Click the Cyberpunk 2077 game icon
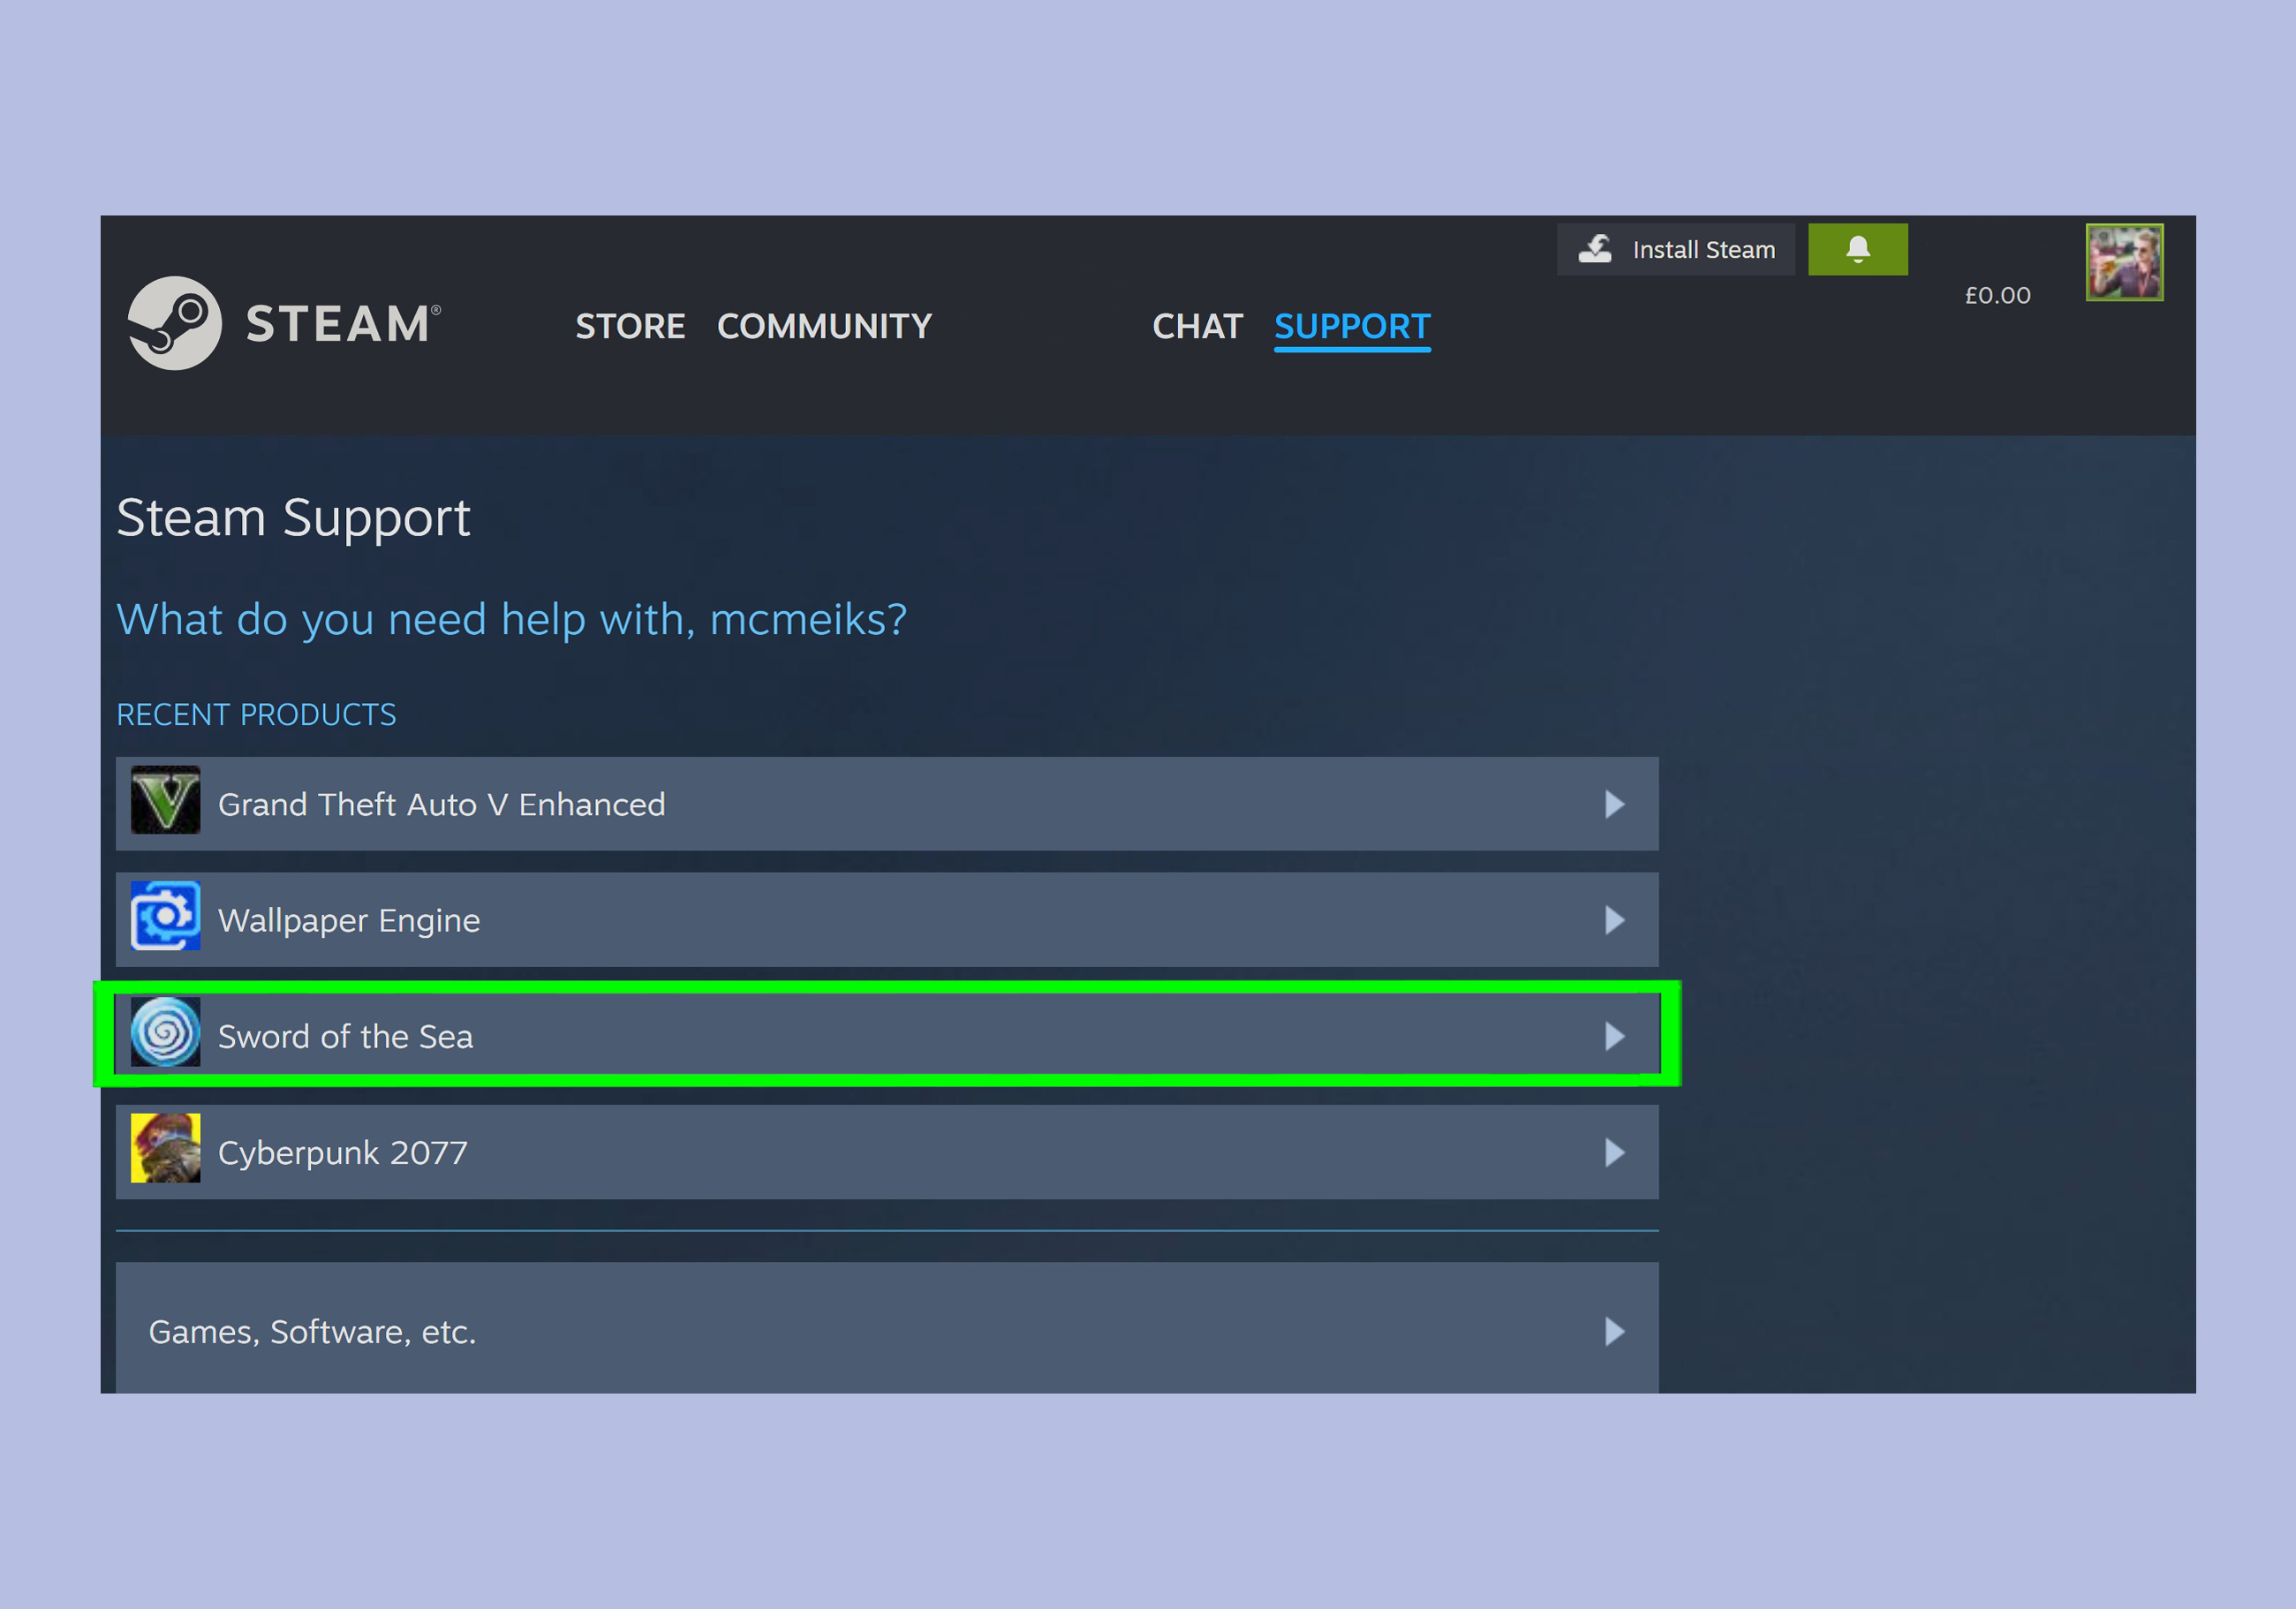2296x1609 pixels. 166,1149
